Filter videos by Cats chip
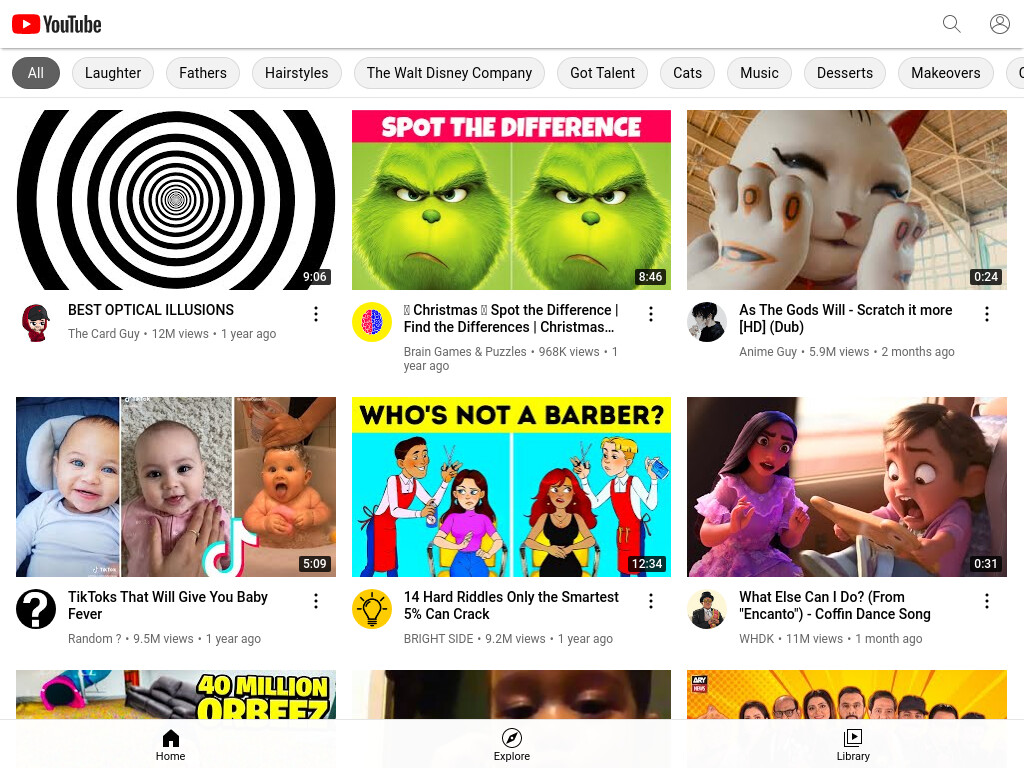Image resolution: width=1024 pixels, height=768 pixels. click(x=688, y=73)
